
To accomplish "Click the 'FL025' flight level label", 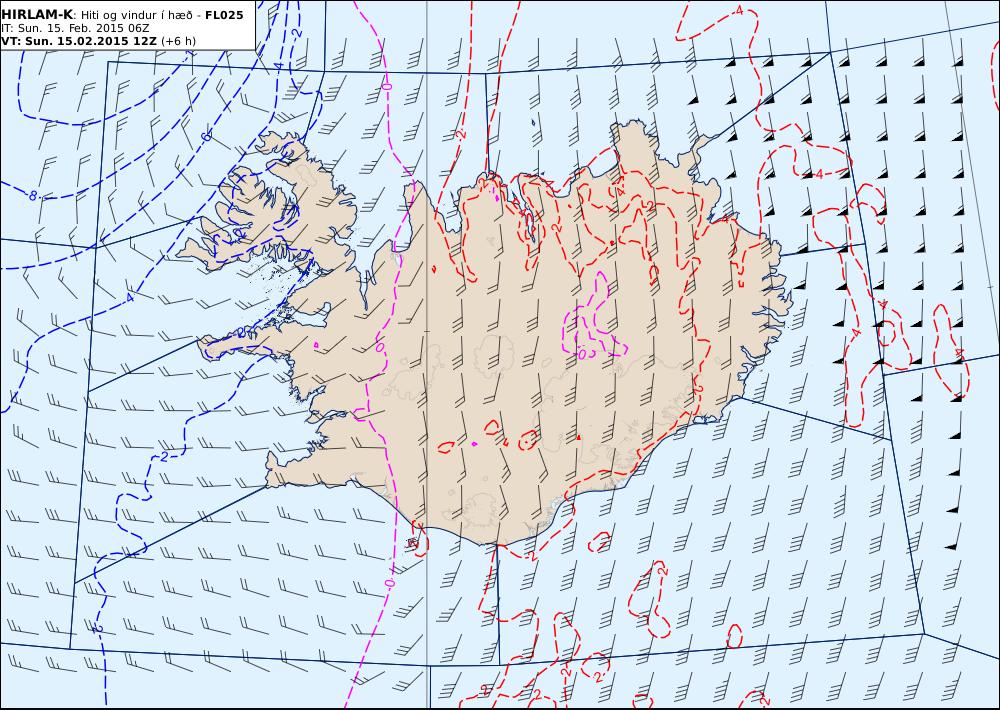I will [x=224, y=15].
